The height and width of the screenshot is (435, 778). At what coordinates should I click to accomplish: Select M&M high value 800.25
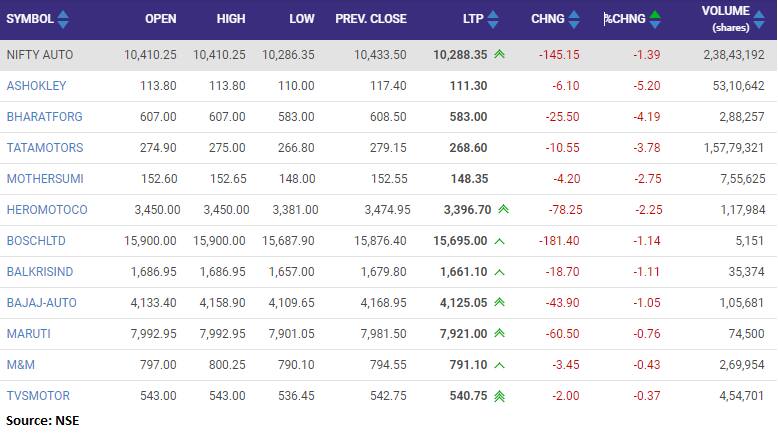tap(227, 365)
